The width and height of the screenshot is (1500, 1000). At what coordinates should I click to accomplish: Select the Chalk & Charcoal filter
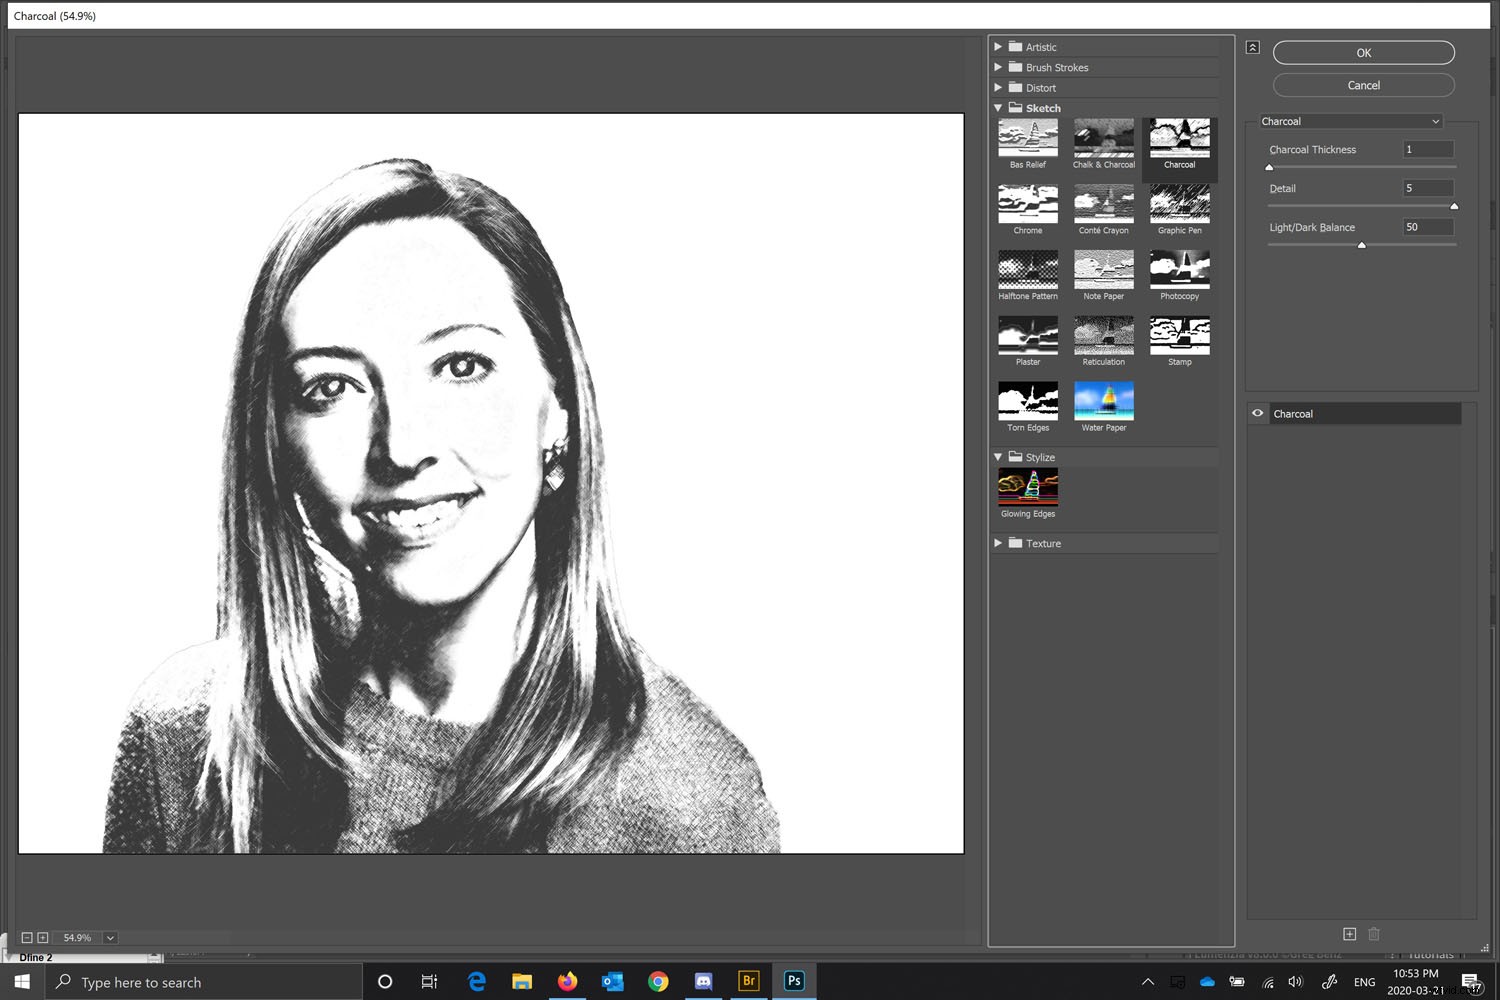click(x=1103, y=137)
